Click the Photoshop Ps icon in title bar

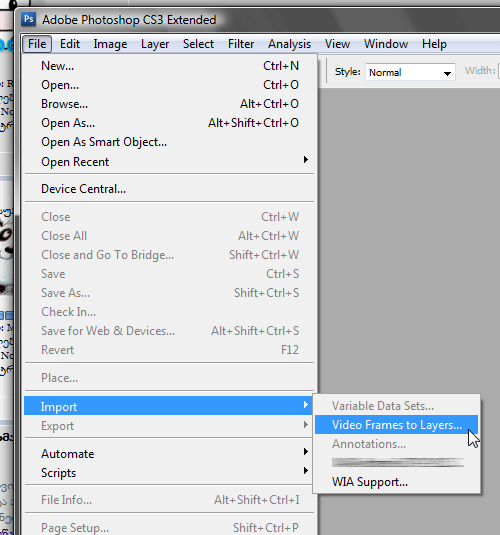[x=29, y=19]
